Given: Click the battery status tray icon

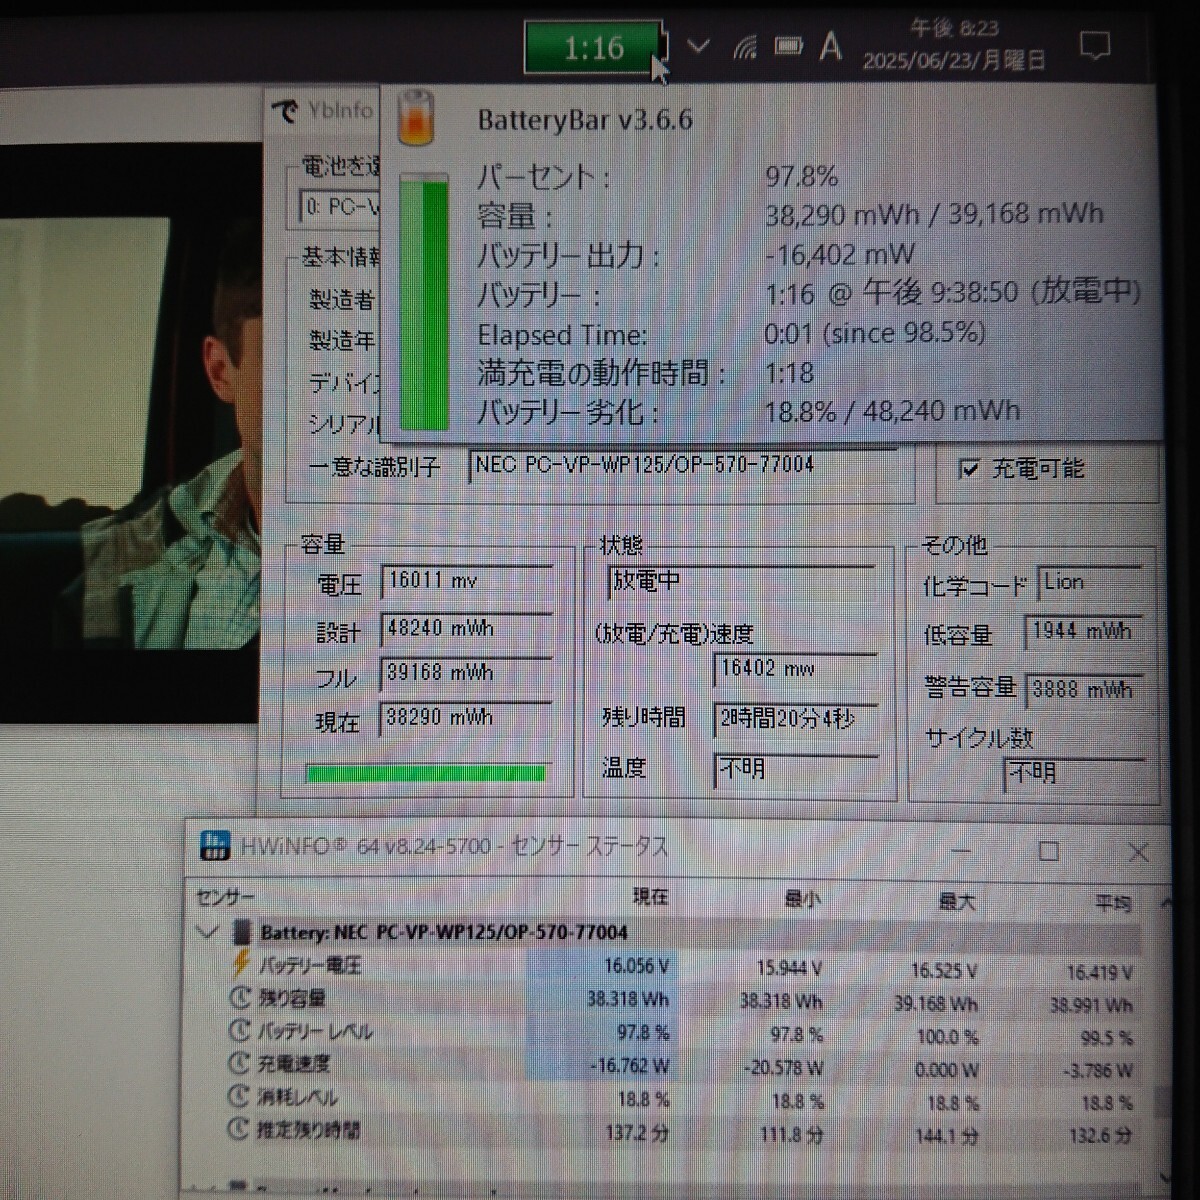Looking at the screenshot, I should point(789,46).
